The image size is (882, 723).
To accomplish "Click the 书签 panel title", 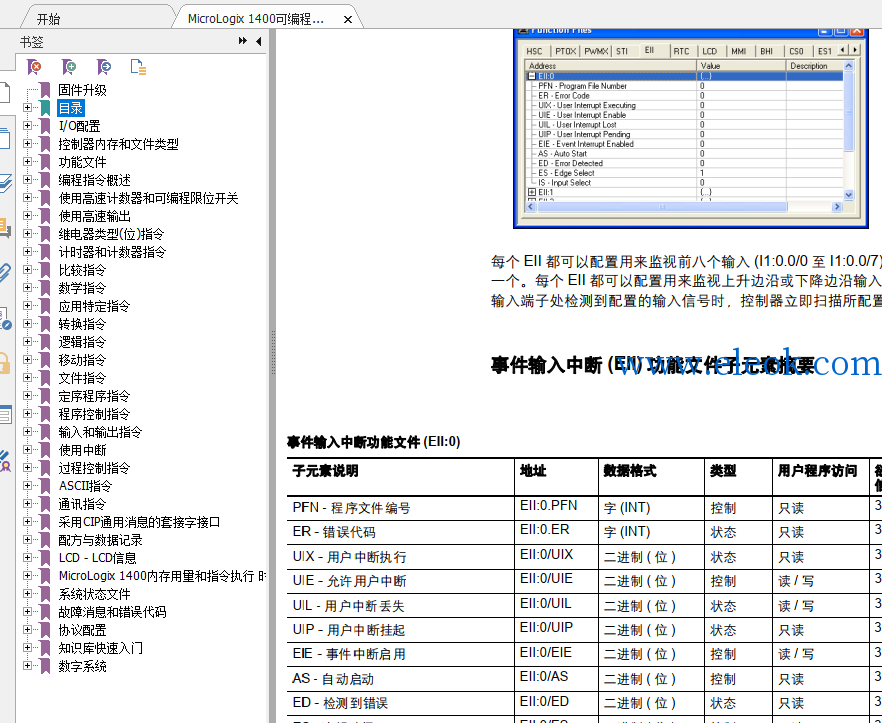I will 32,42.
